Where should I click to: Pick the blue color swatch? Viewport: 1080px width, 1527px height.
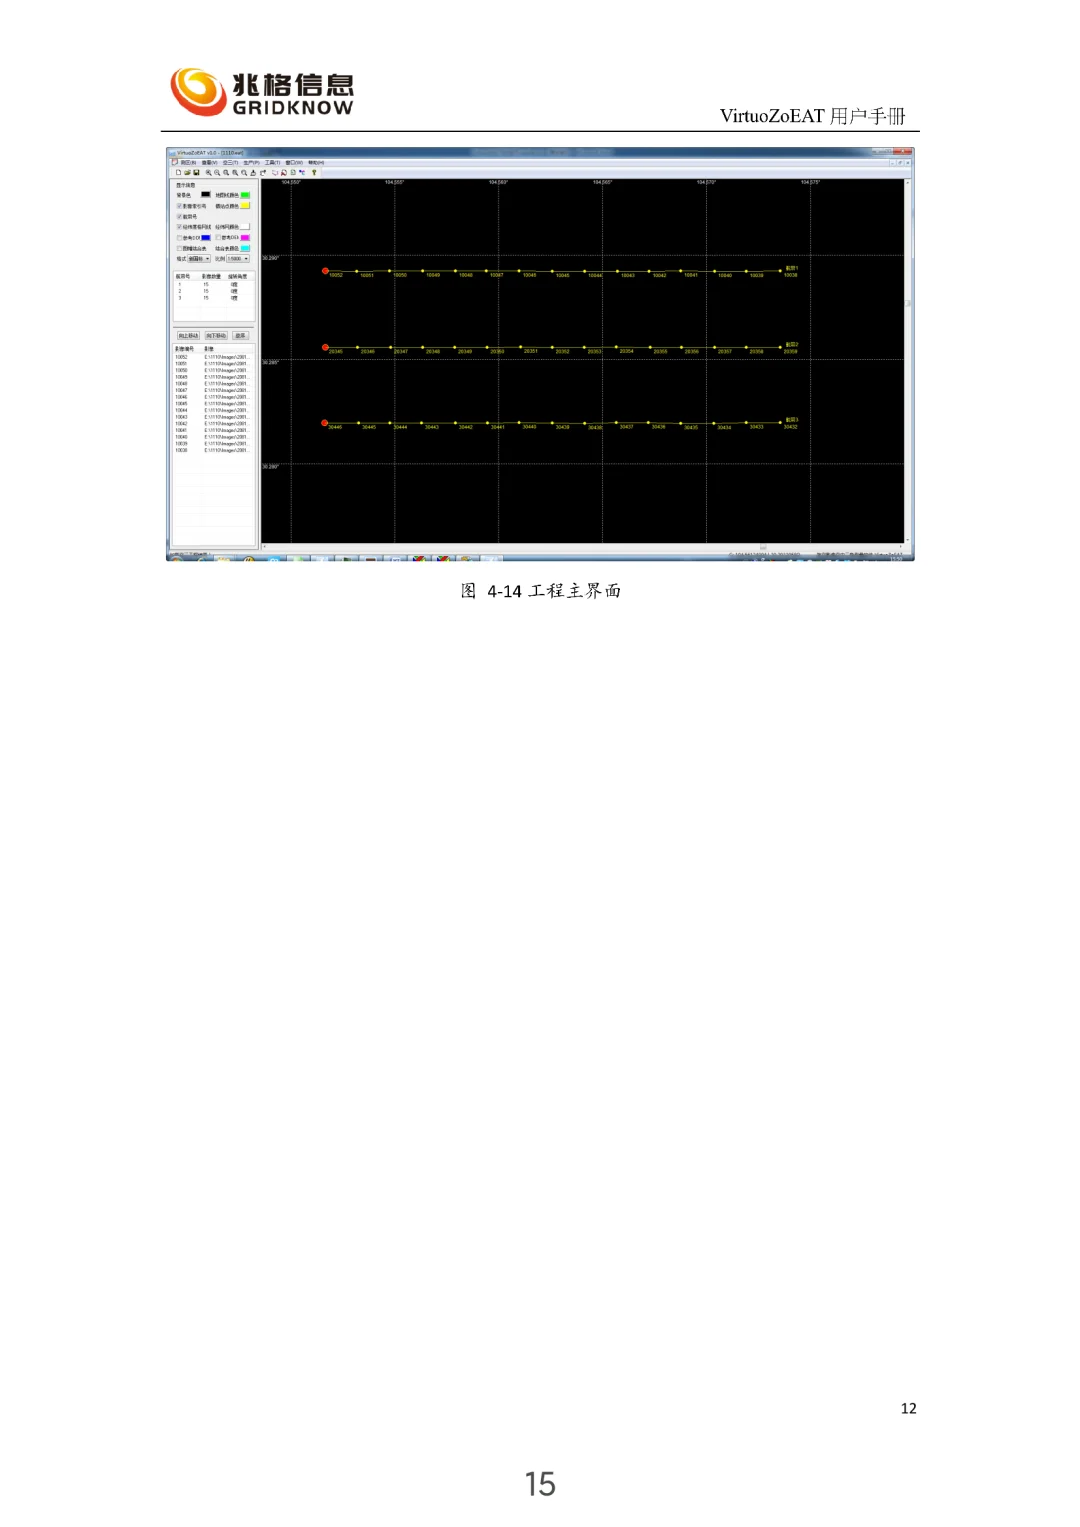[206, 238]
